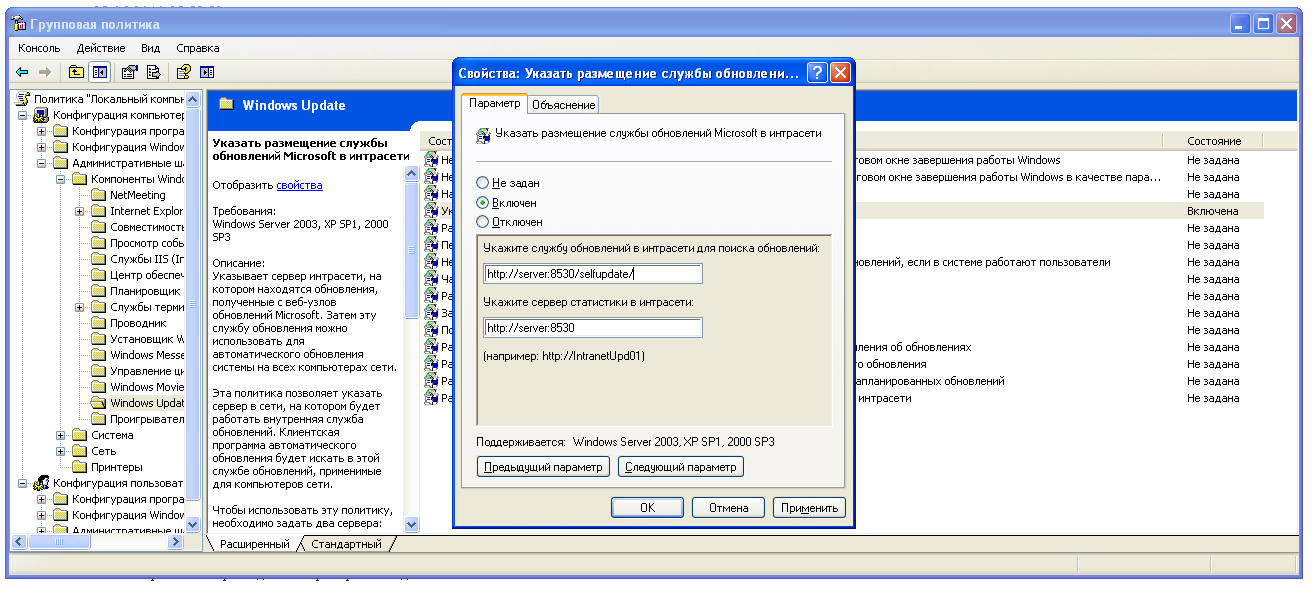
Task: Expand the 'Система' folder node
Action: (x=60, y=435)
